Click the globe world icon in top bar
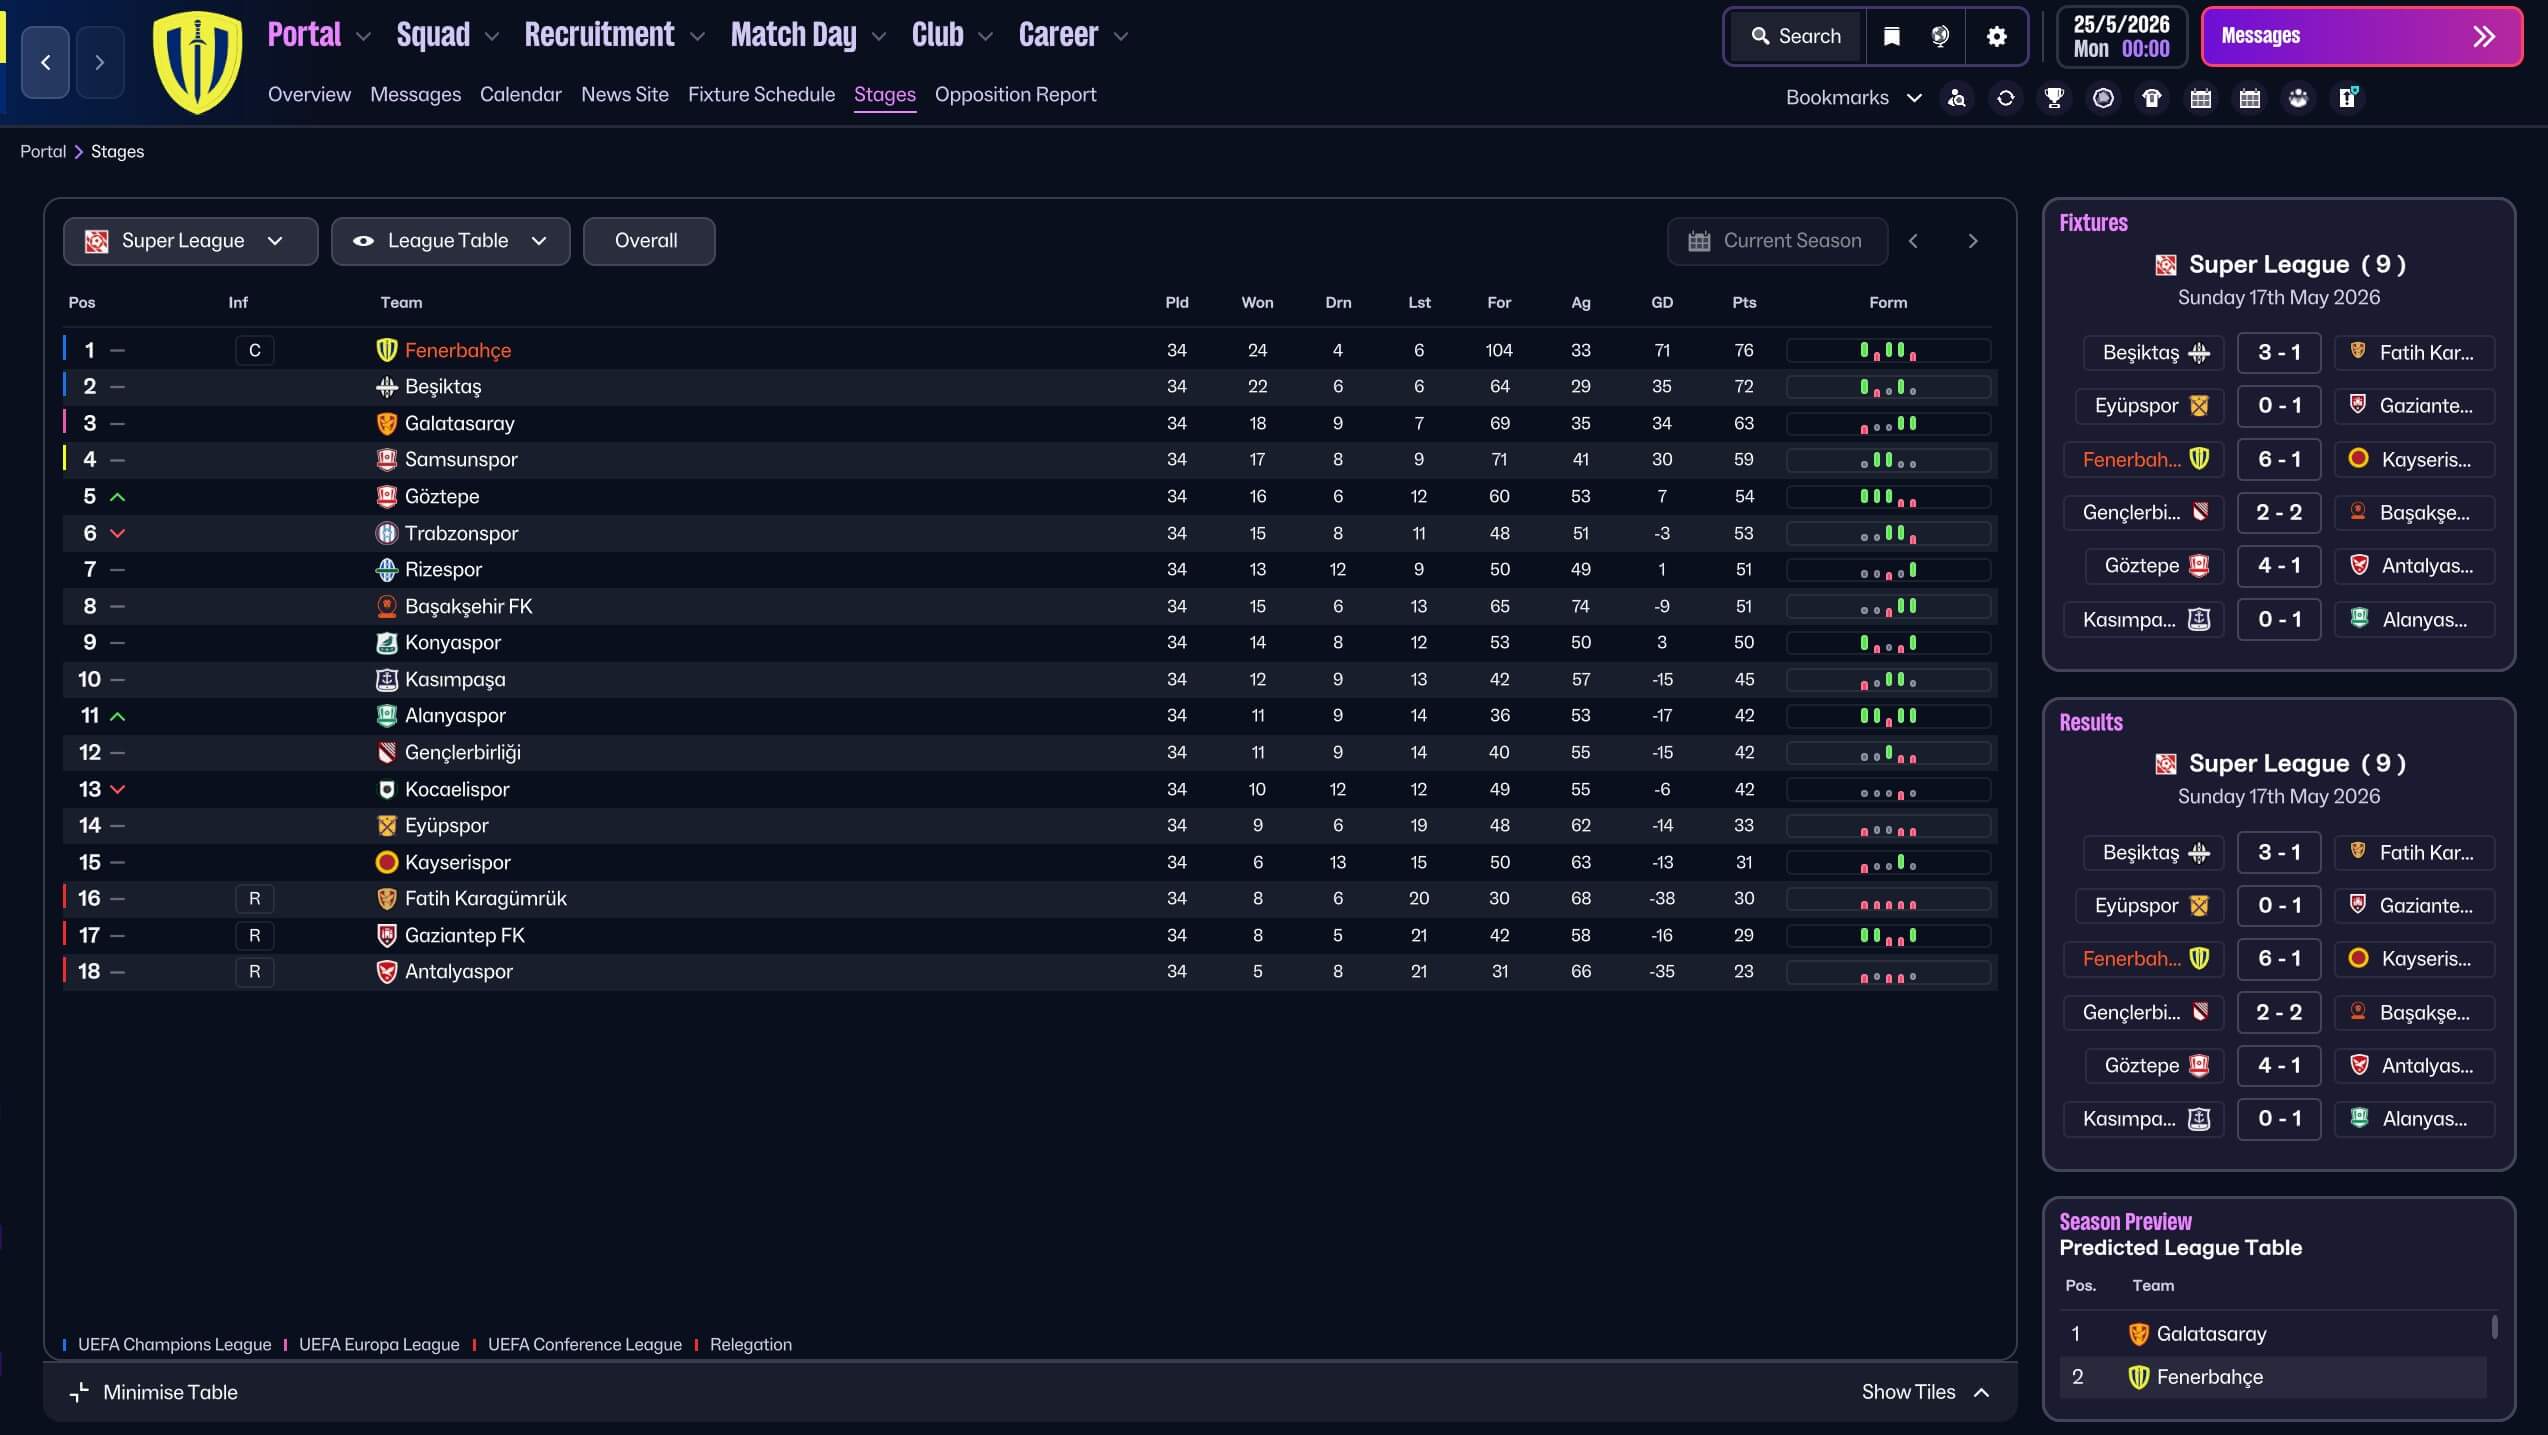This screenshot has width=2548, height=1435. (x=1940, y=37)
